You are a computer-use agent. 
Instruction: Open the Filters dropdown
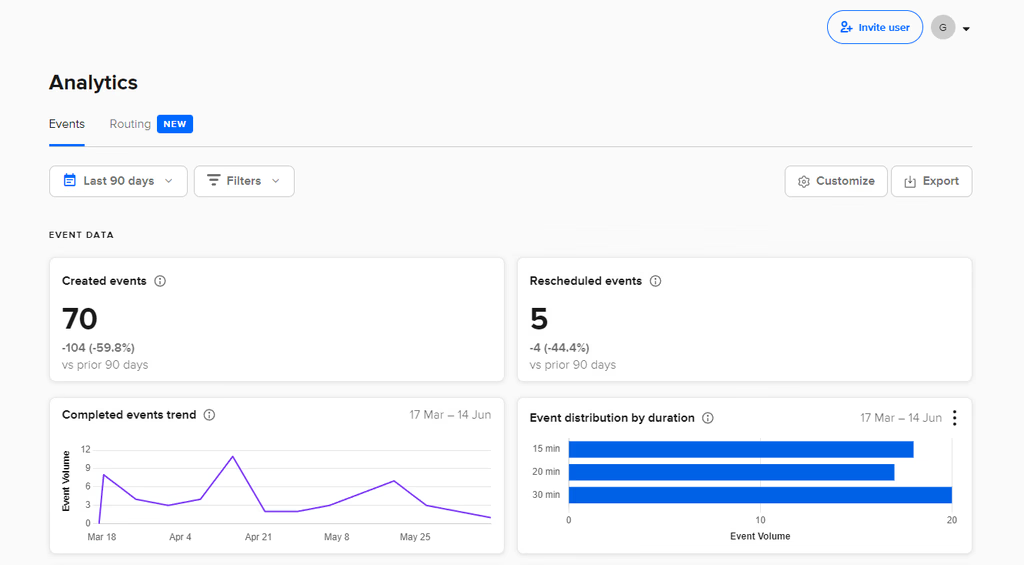(x=244, y=181)
